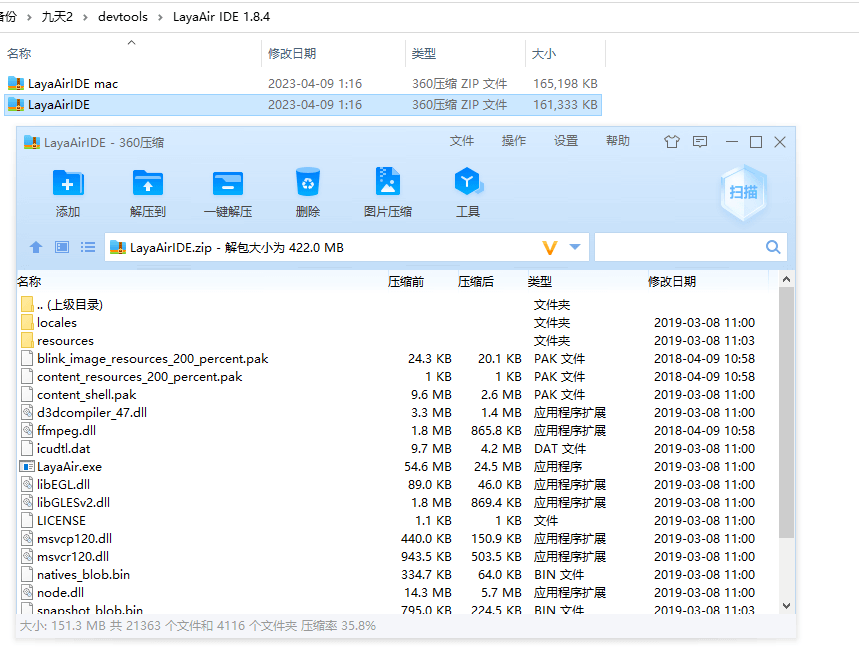This screenshot has height=650, width=859.
Task: Go up one level with arrow icon
Action: (x=36, y=247)
